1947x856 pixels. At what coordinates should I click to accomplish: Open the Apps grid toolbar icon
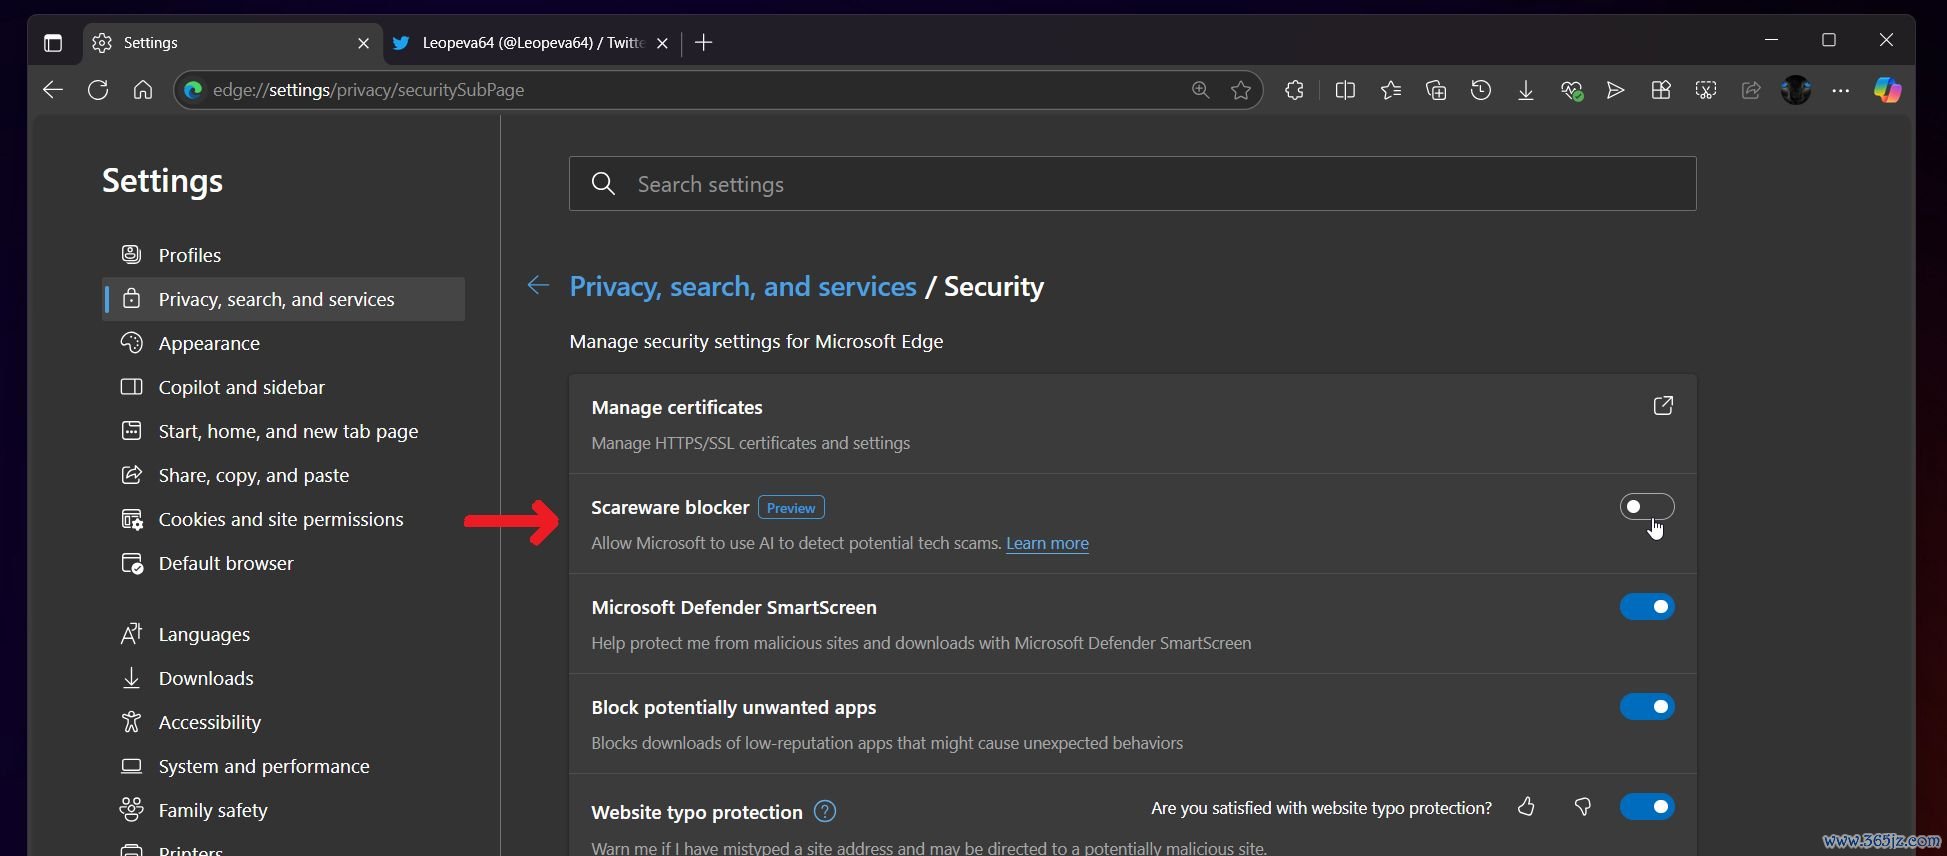(x=1661, y=90)
